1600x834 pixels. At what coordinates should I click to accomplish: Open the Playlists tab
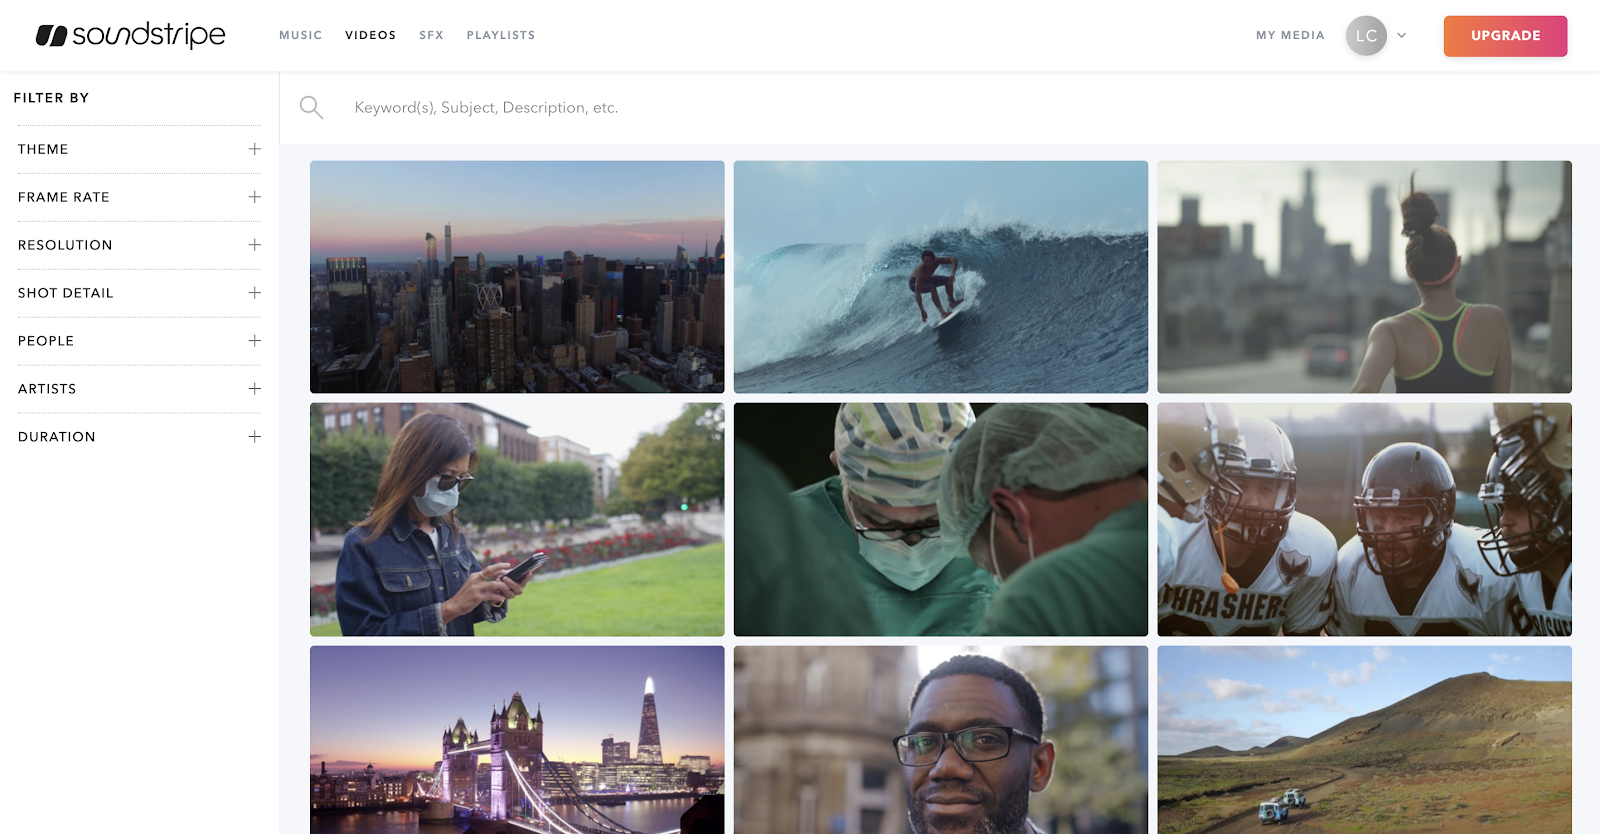pyautogui.click(x=501, y=35)
